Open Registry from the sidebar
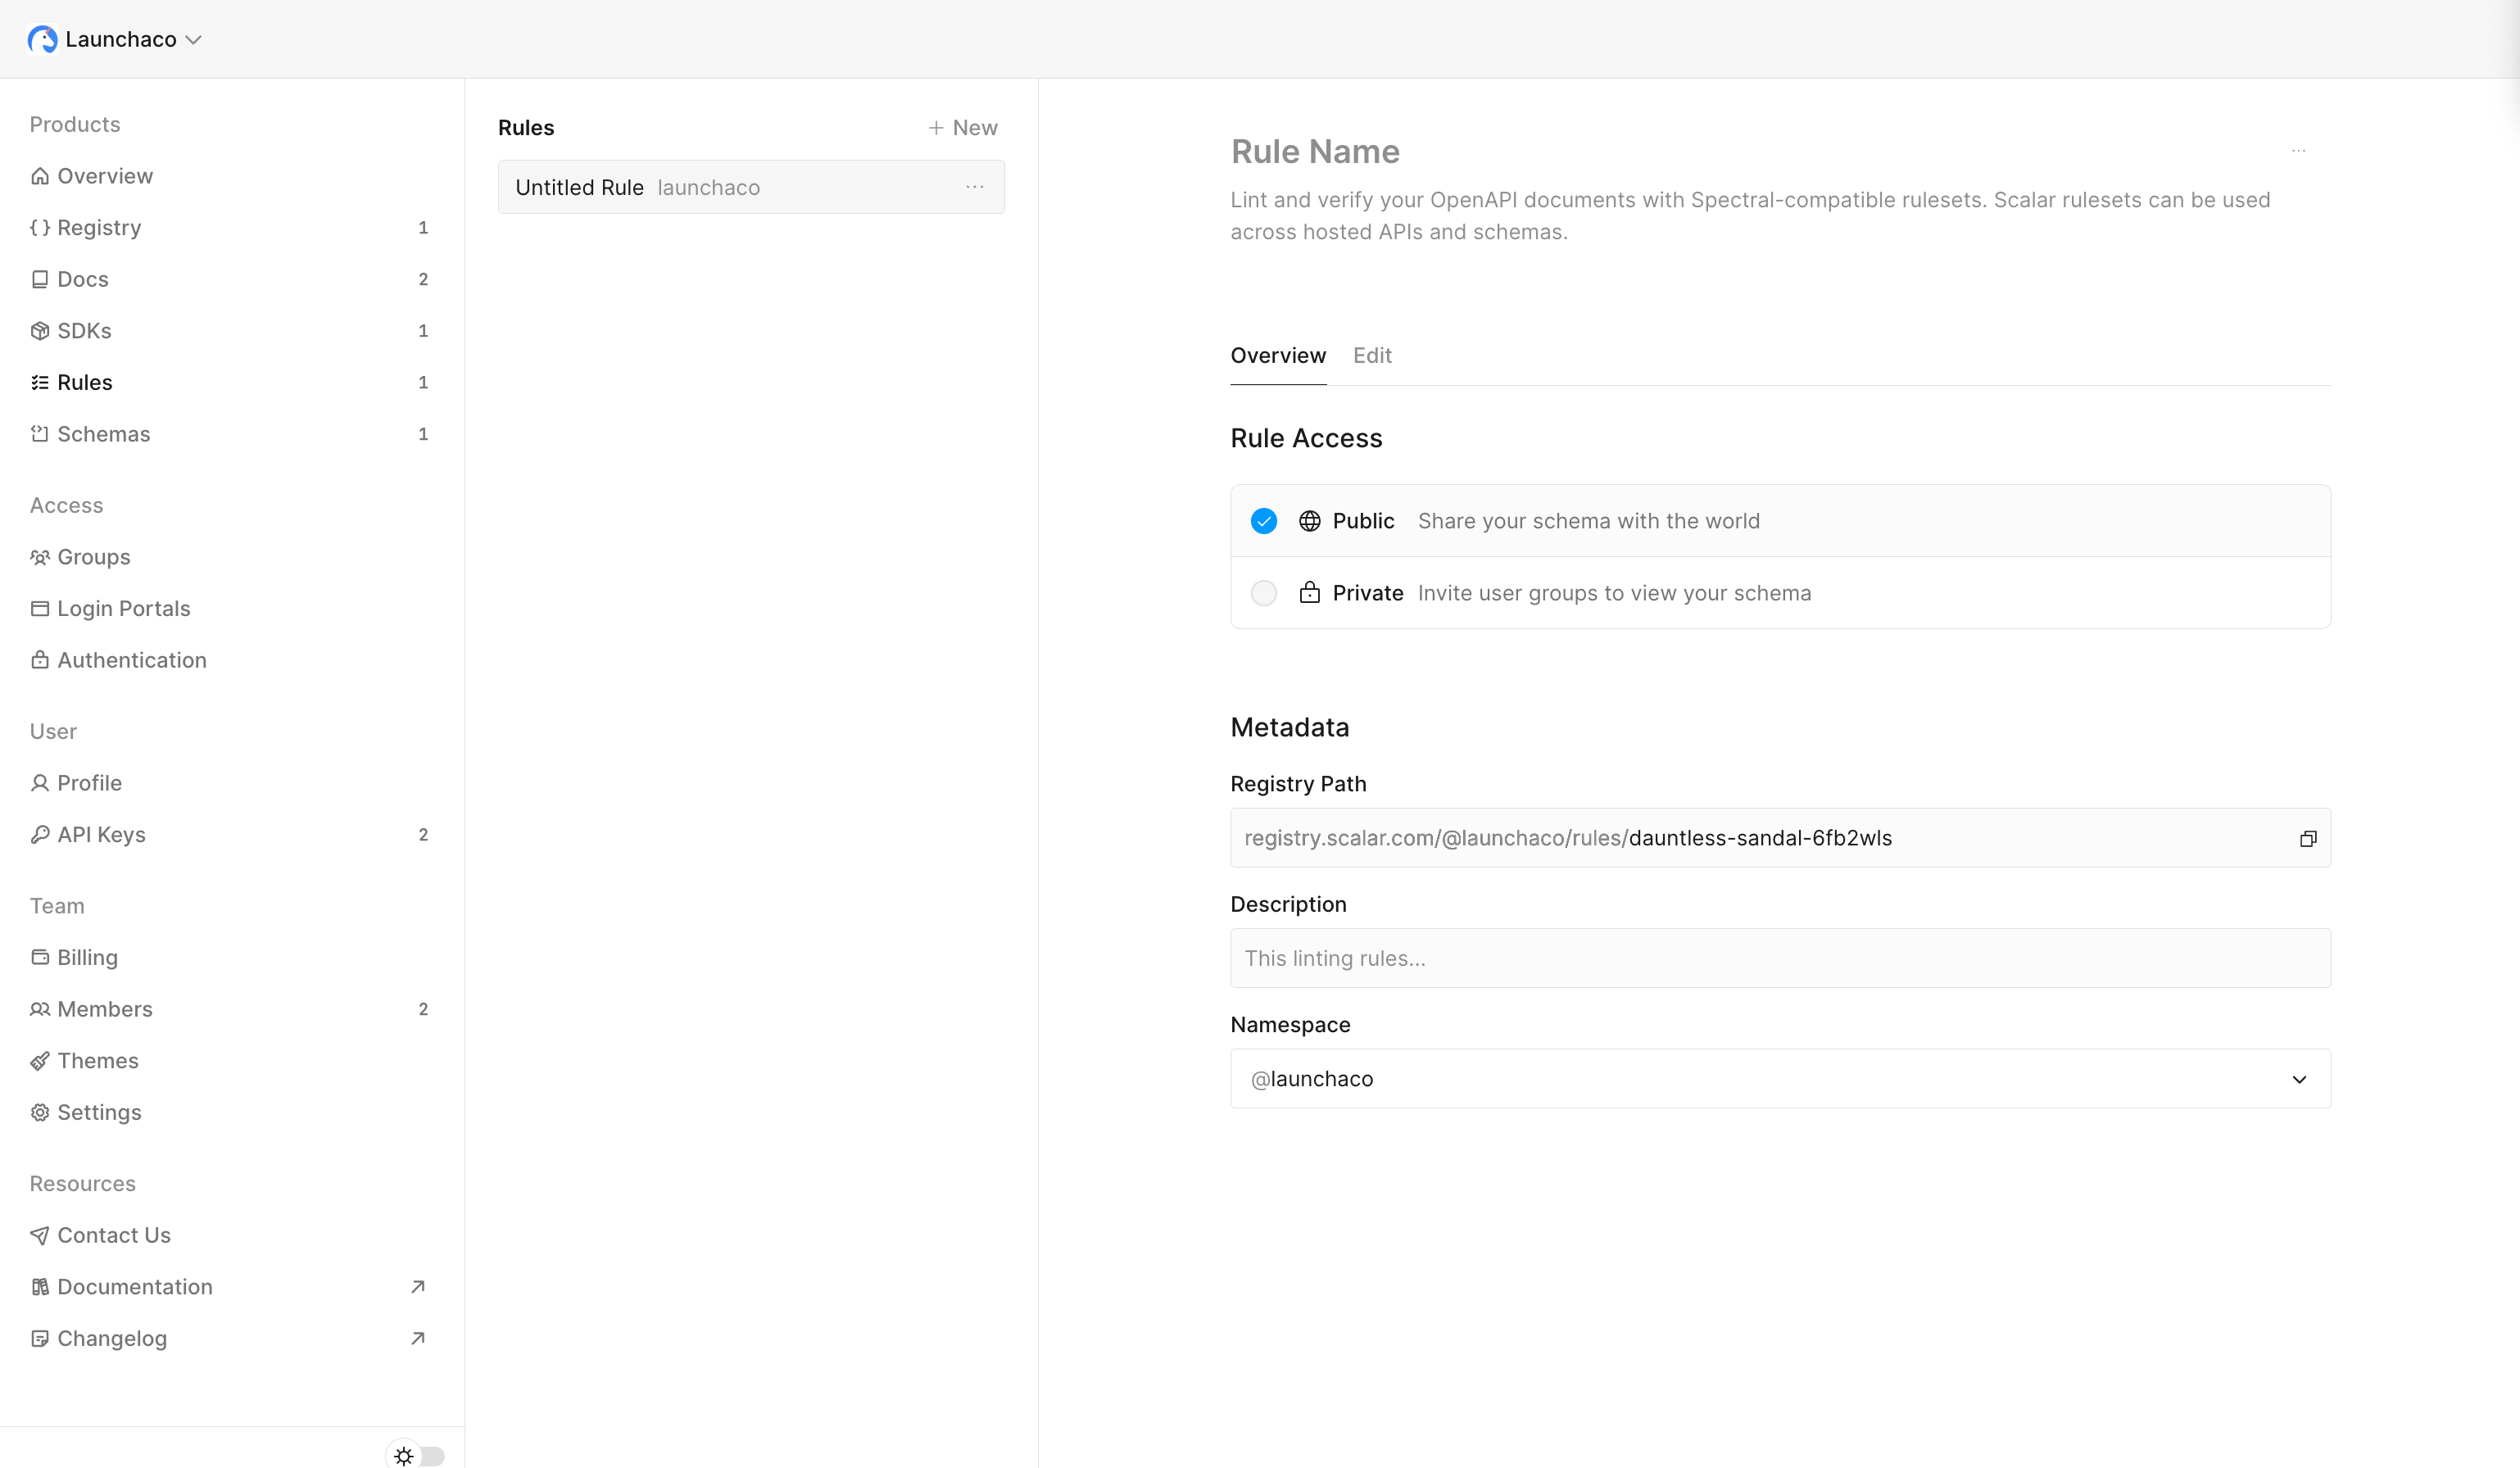The height and width of the screenshot is (1468, 2520). (99, 227)
